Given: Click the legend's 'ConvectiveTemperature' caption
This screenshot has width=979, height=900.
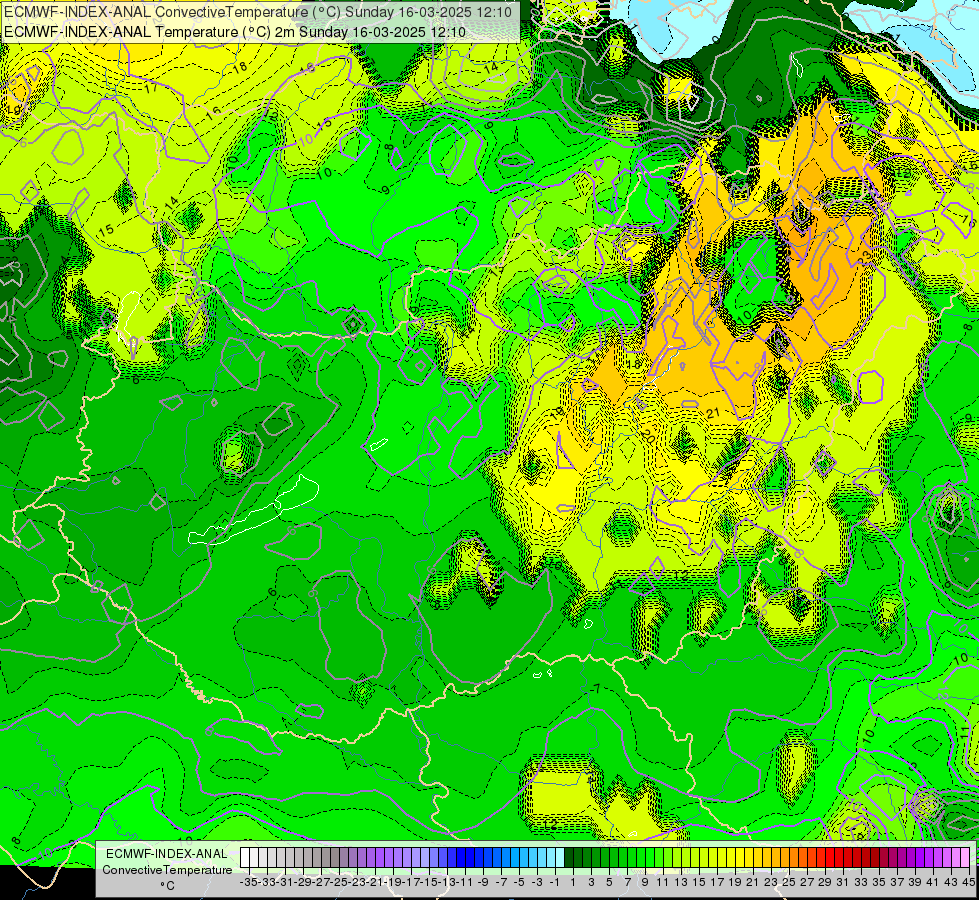Looking at the screenshot, I should pos(167,869).
